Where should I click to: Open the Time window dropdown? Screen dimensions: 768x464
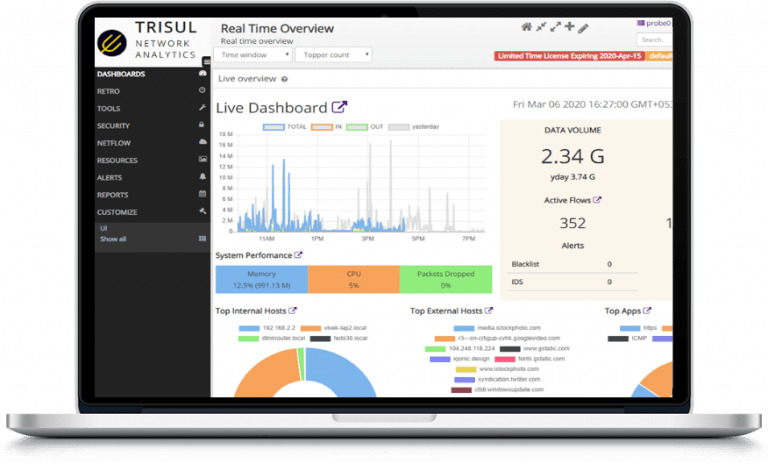click(x=252, y=55)
